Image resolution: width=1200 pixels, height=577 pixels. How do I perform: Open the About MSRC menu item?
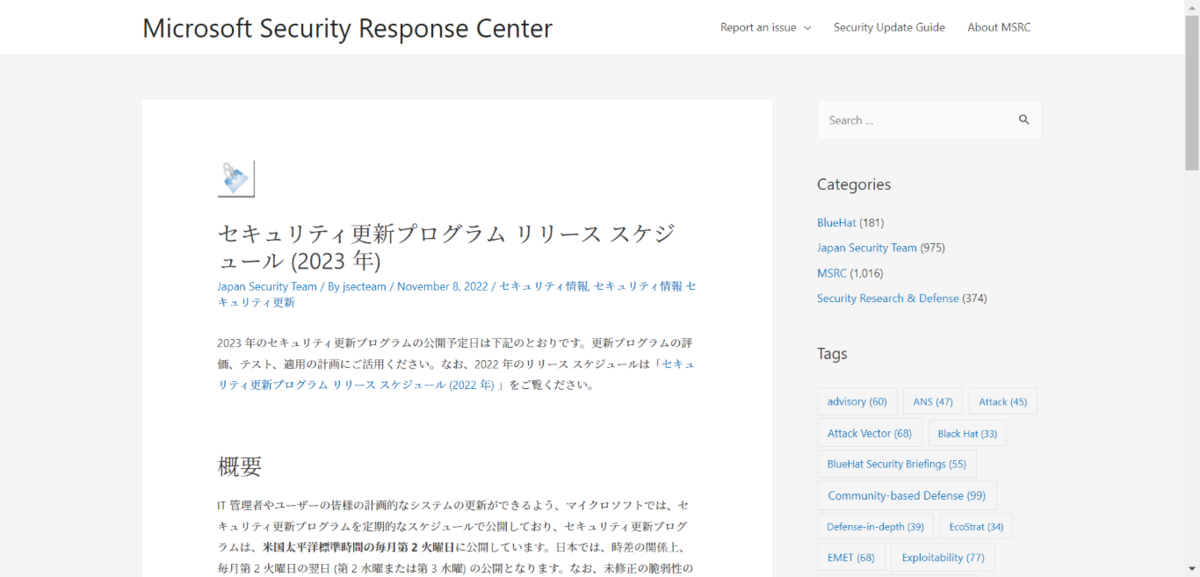pos(999,27)
